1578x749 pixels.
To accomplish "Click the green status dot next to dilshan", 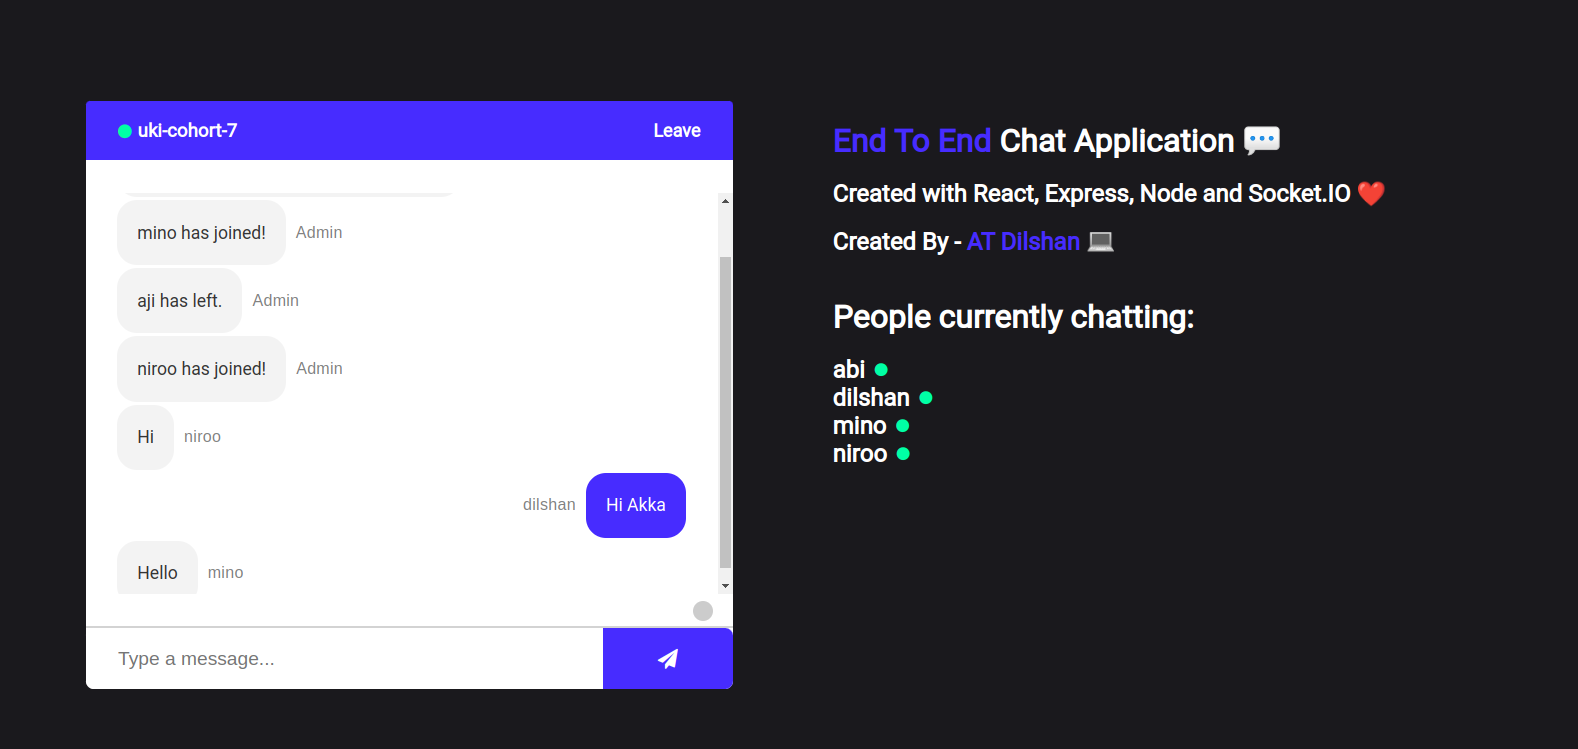I will click(x=926, y=398).
